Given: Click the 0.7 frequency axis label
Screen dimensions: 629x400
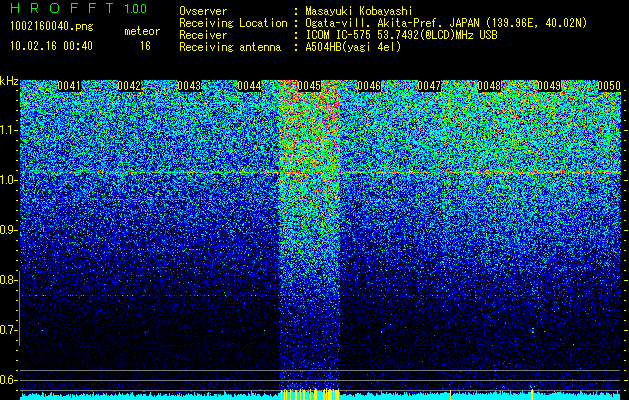Looking at the screenshot, I should tap(8, 330).
